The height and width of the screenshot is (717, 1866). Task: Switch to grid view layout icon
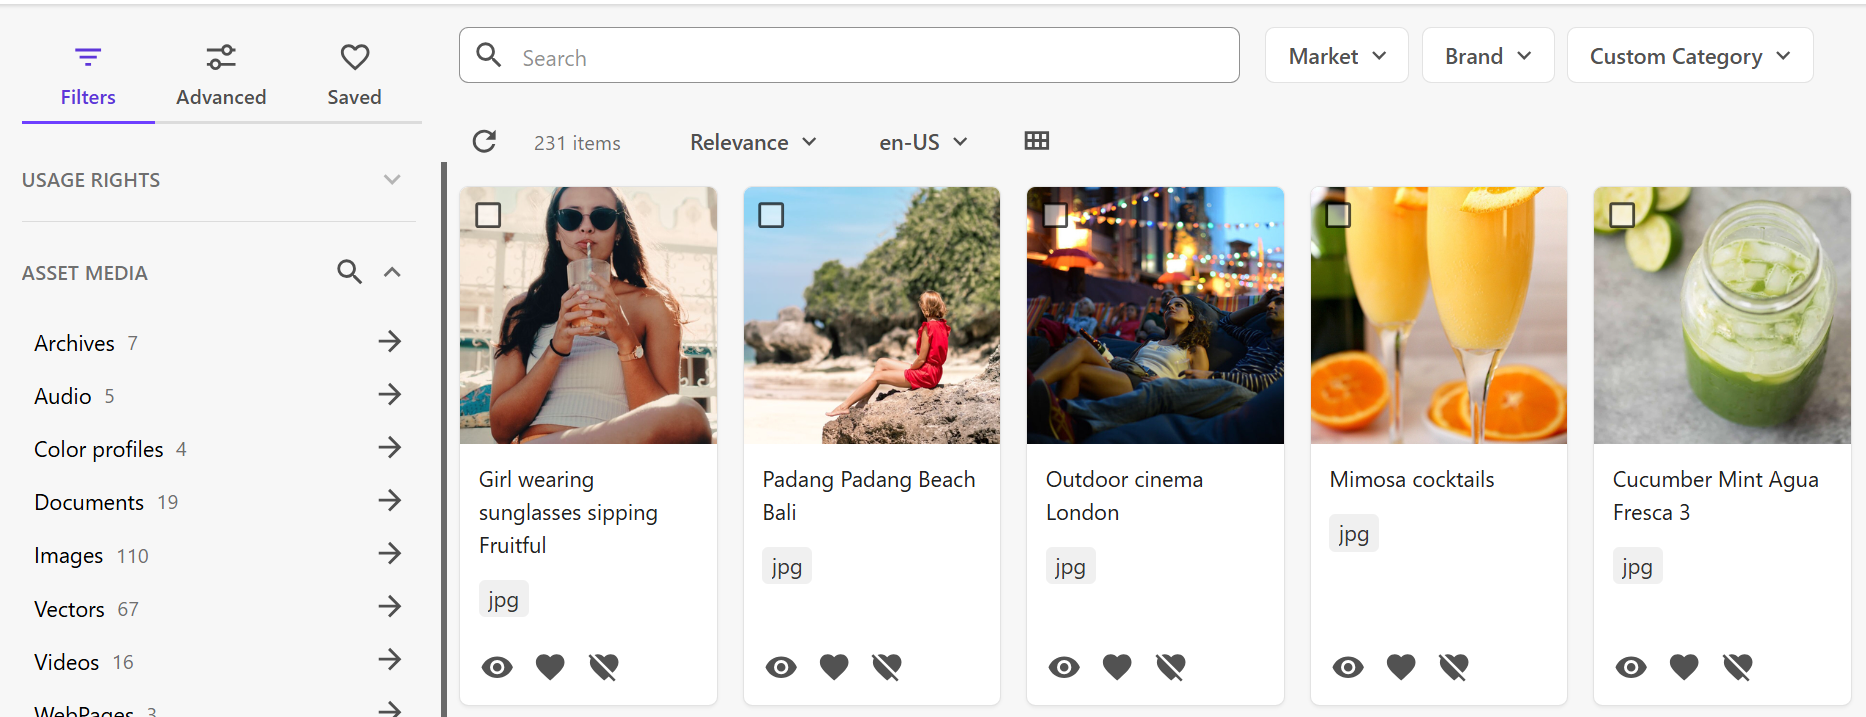pyautogui.click(x=1037, y=141)
